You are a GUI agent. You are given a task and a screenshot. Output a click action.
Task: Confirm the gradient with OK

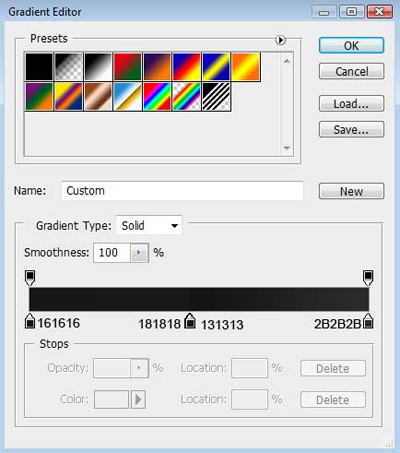click(x=351, y=46)
